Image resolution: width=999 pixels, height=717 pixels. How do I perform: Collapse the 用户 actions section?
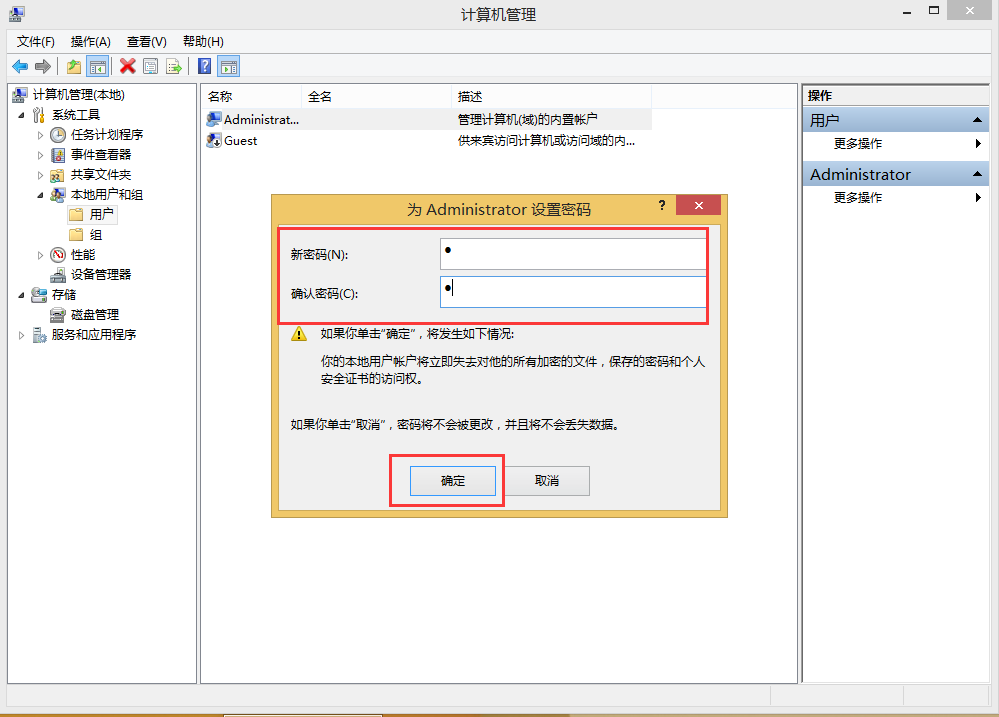click(x=977, y=120)
